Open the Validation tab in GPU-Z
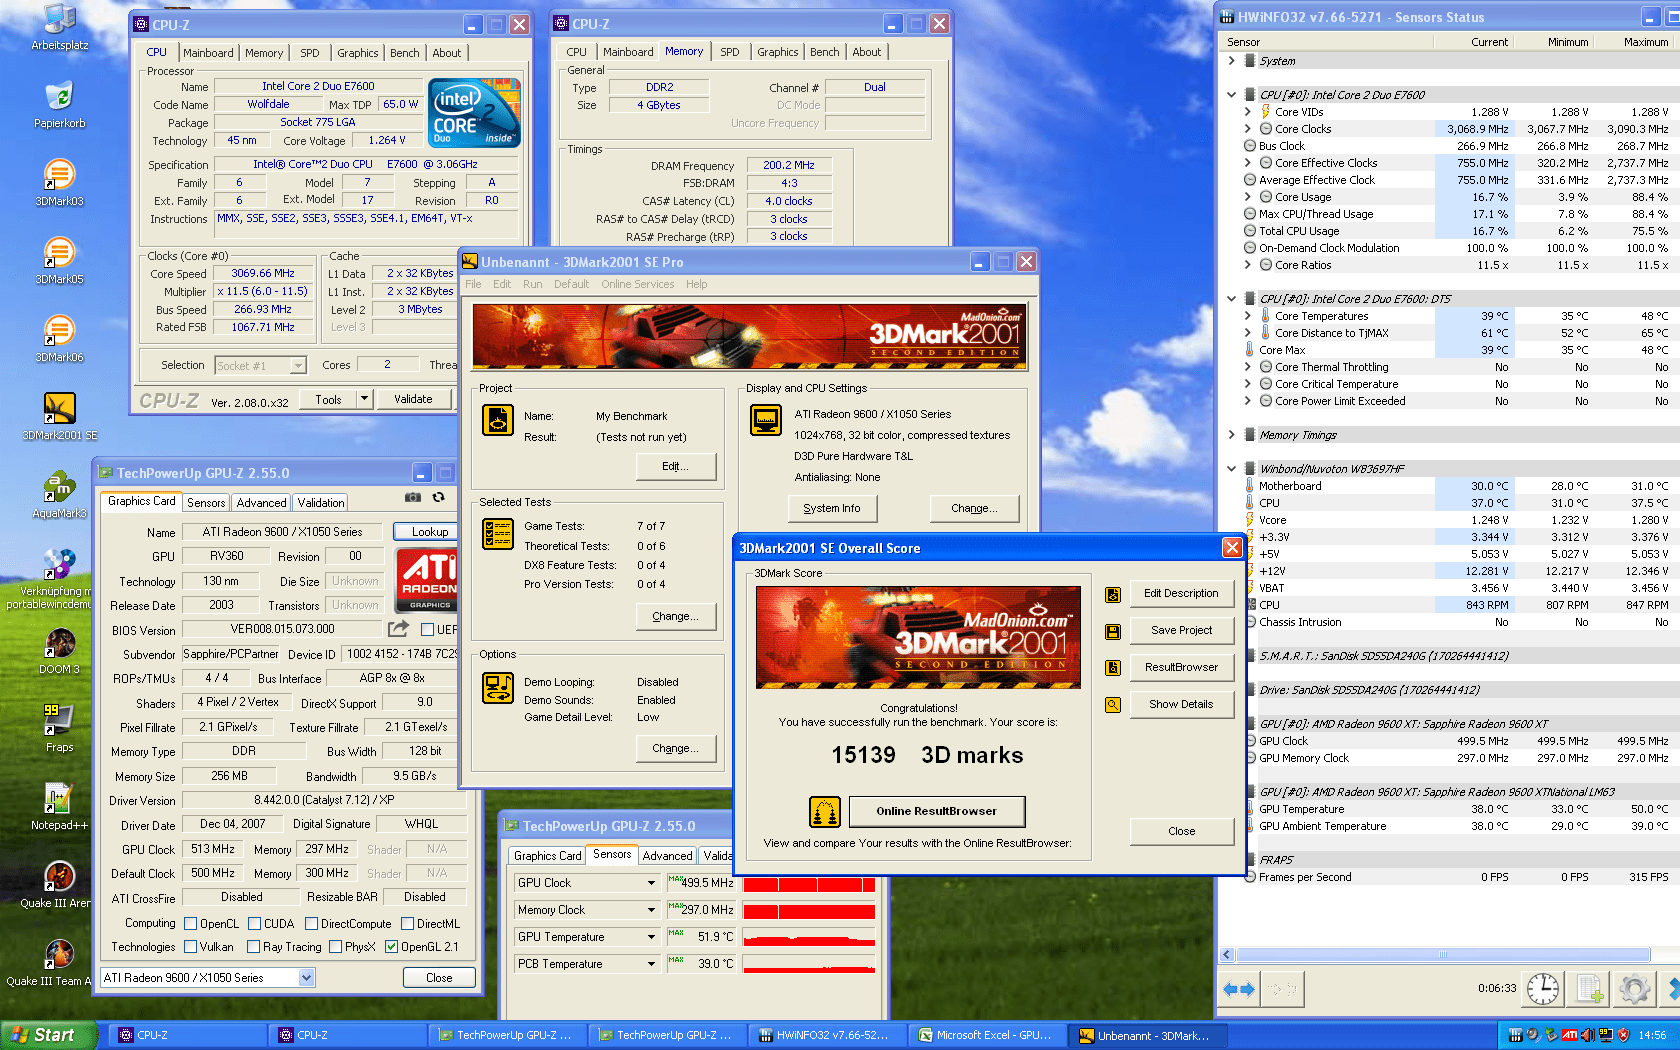Image resolution: width=1680 pixels, height=1050 pixels. [x=321, y=503]
